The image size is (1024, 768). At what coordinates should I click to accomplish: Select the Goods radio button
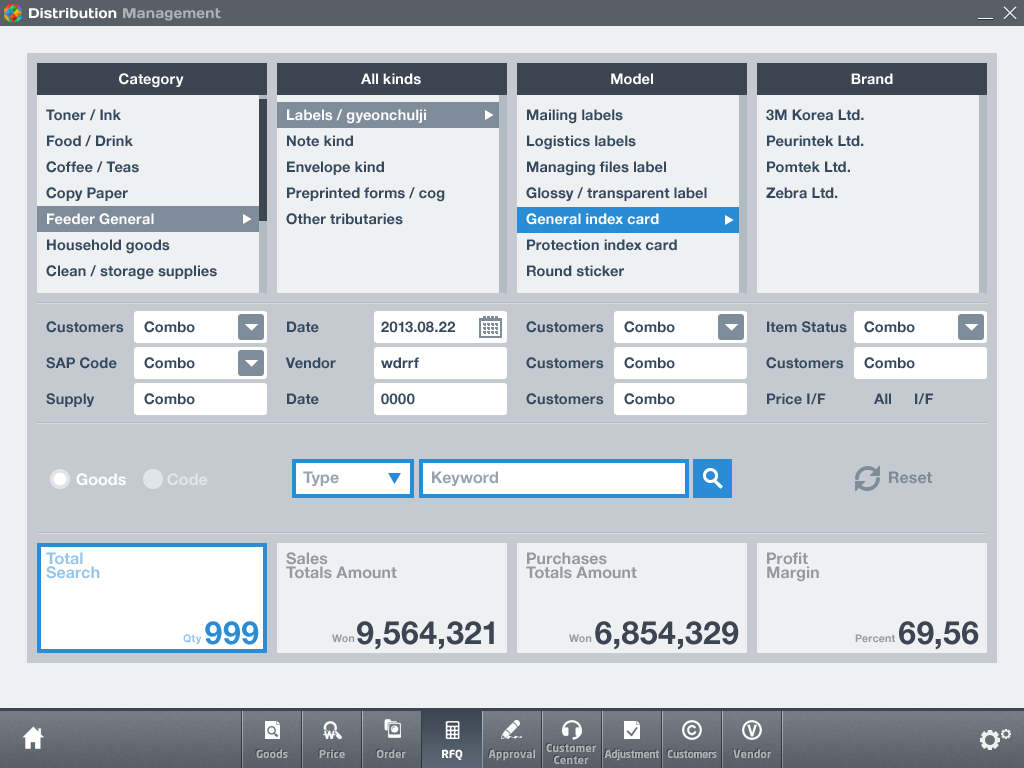[60, 479]
